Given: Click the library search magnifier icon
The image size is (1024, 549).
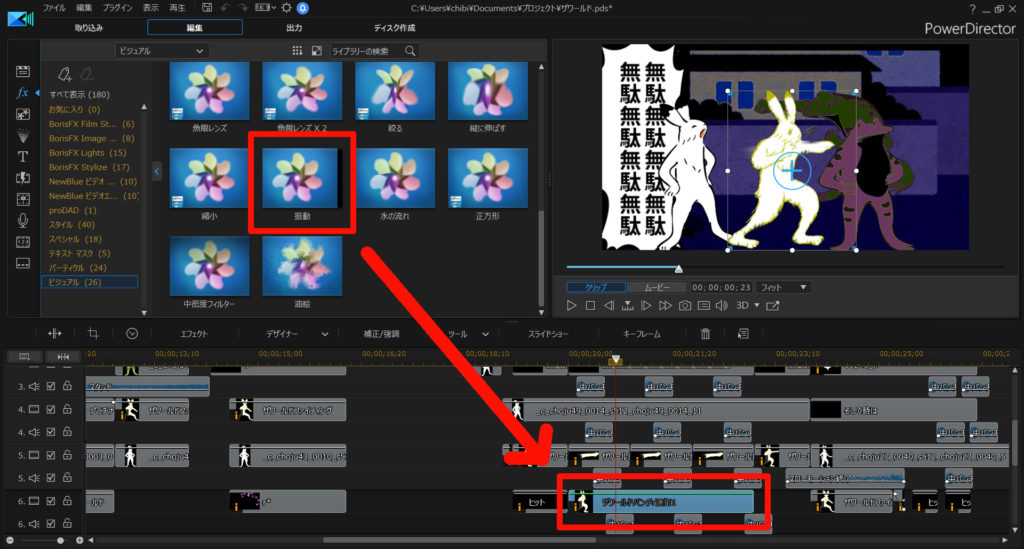Looking at the screenshot, I should 410,50.
